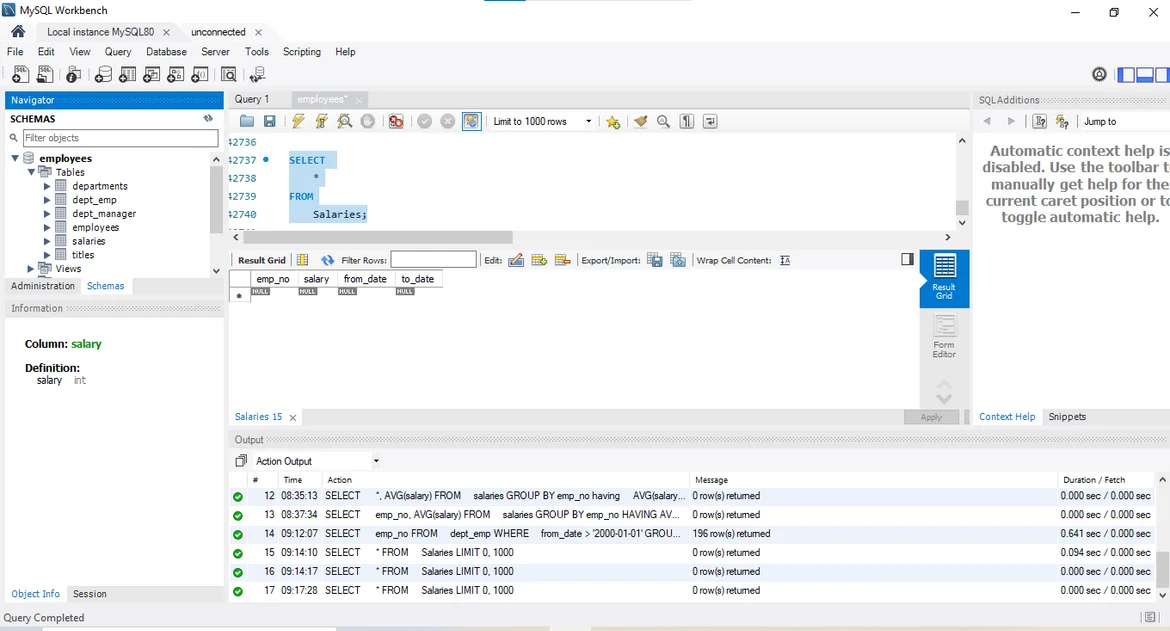Toggle autocommit mode button in query toolbar
This screenshot has height=631, width=1170.
pyautogui.click(x=471, y=121)
